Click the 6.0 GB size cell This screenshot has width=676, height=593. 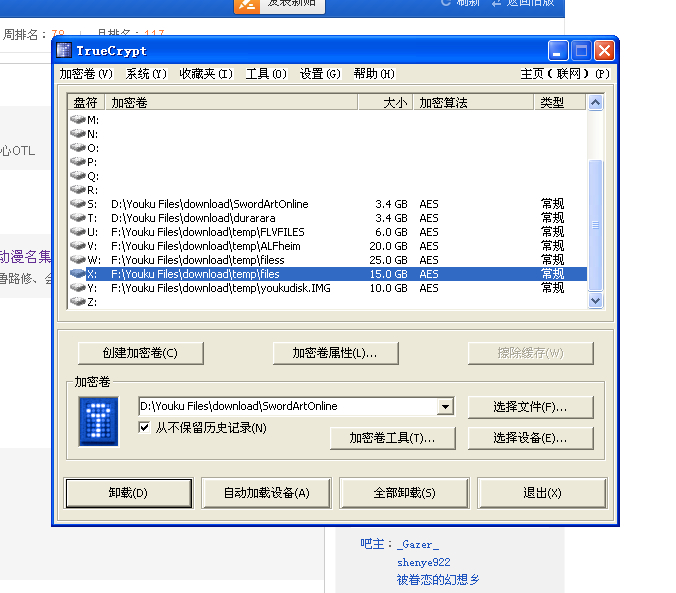pyautogui.click(x=391, y=232)
